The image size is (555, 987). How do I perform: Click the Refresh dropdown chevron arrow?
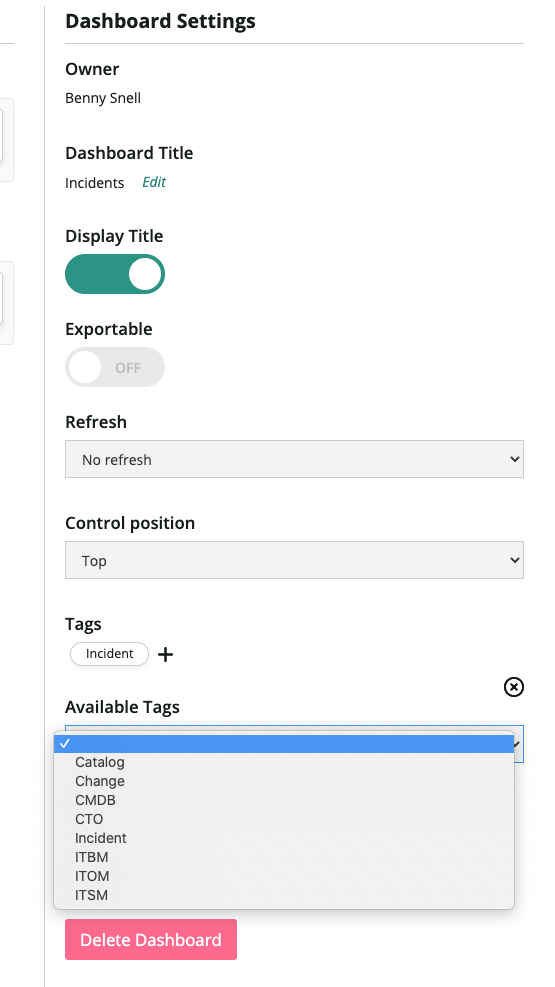[x=514, y=459]
